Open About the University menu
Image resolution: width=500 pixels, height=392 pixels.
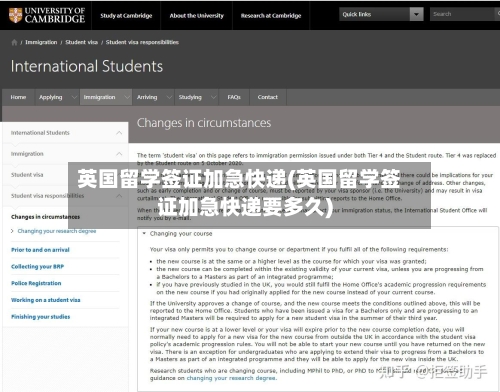tap(196, 15)
